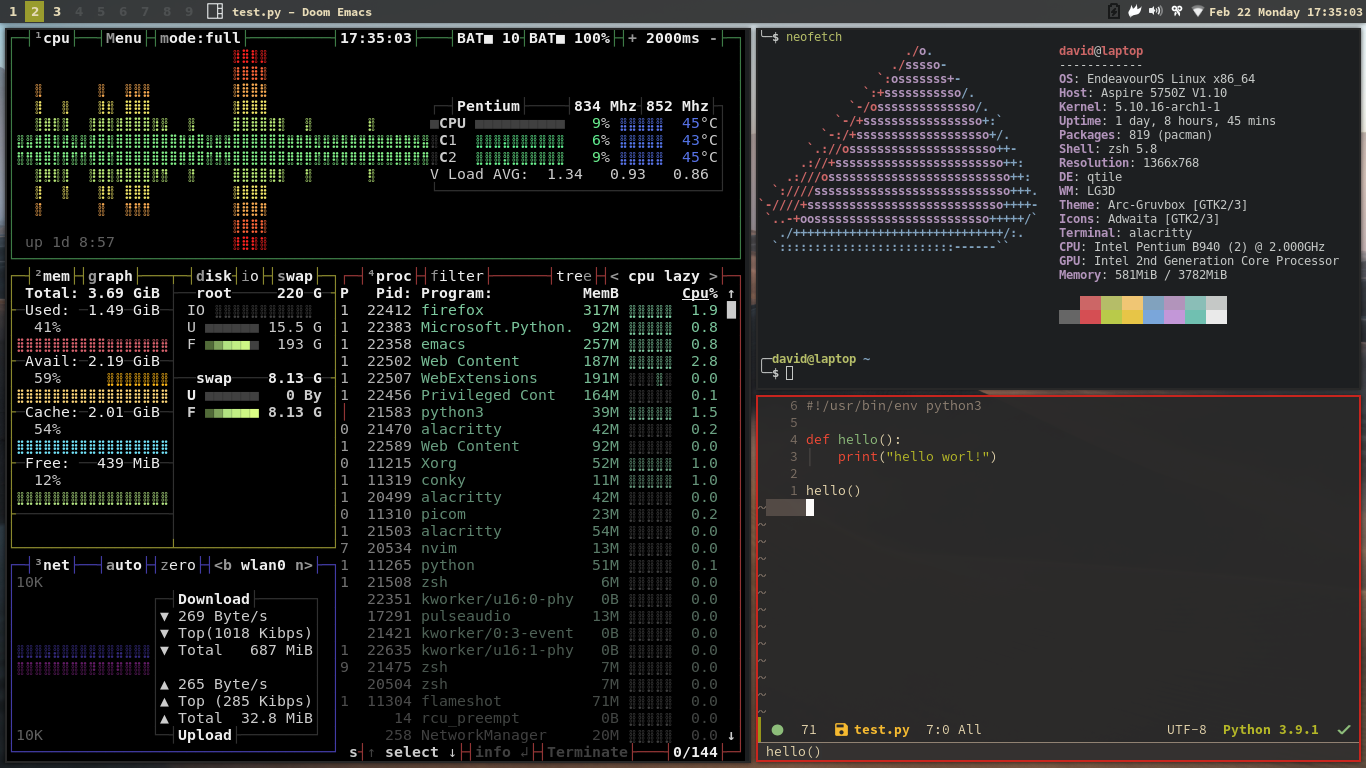Click the UTF-8 encoding indicator
This screenshot has width=1366, height=768.
click(x=1187, y=730)
